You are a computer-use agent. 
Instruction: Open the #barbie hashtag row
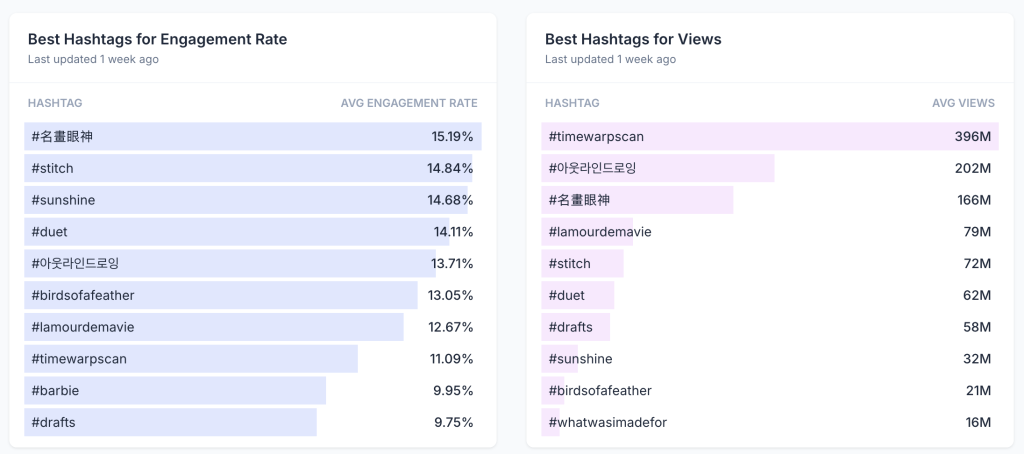55,390
